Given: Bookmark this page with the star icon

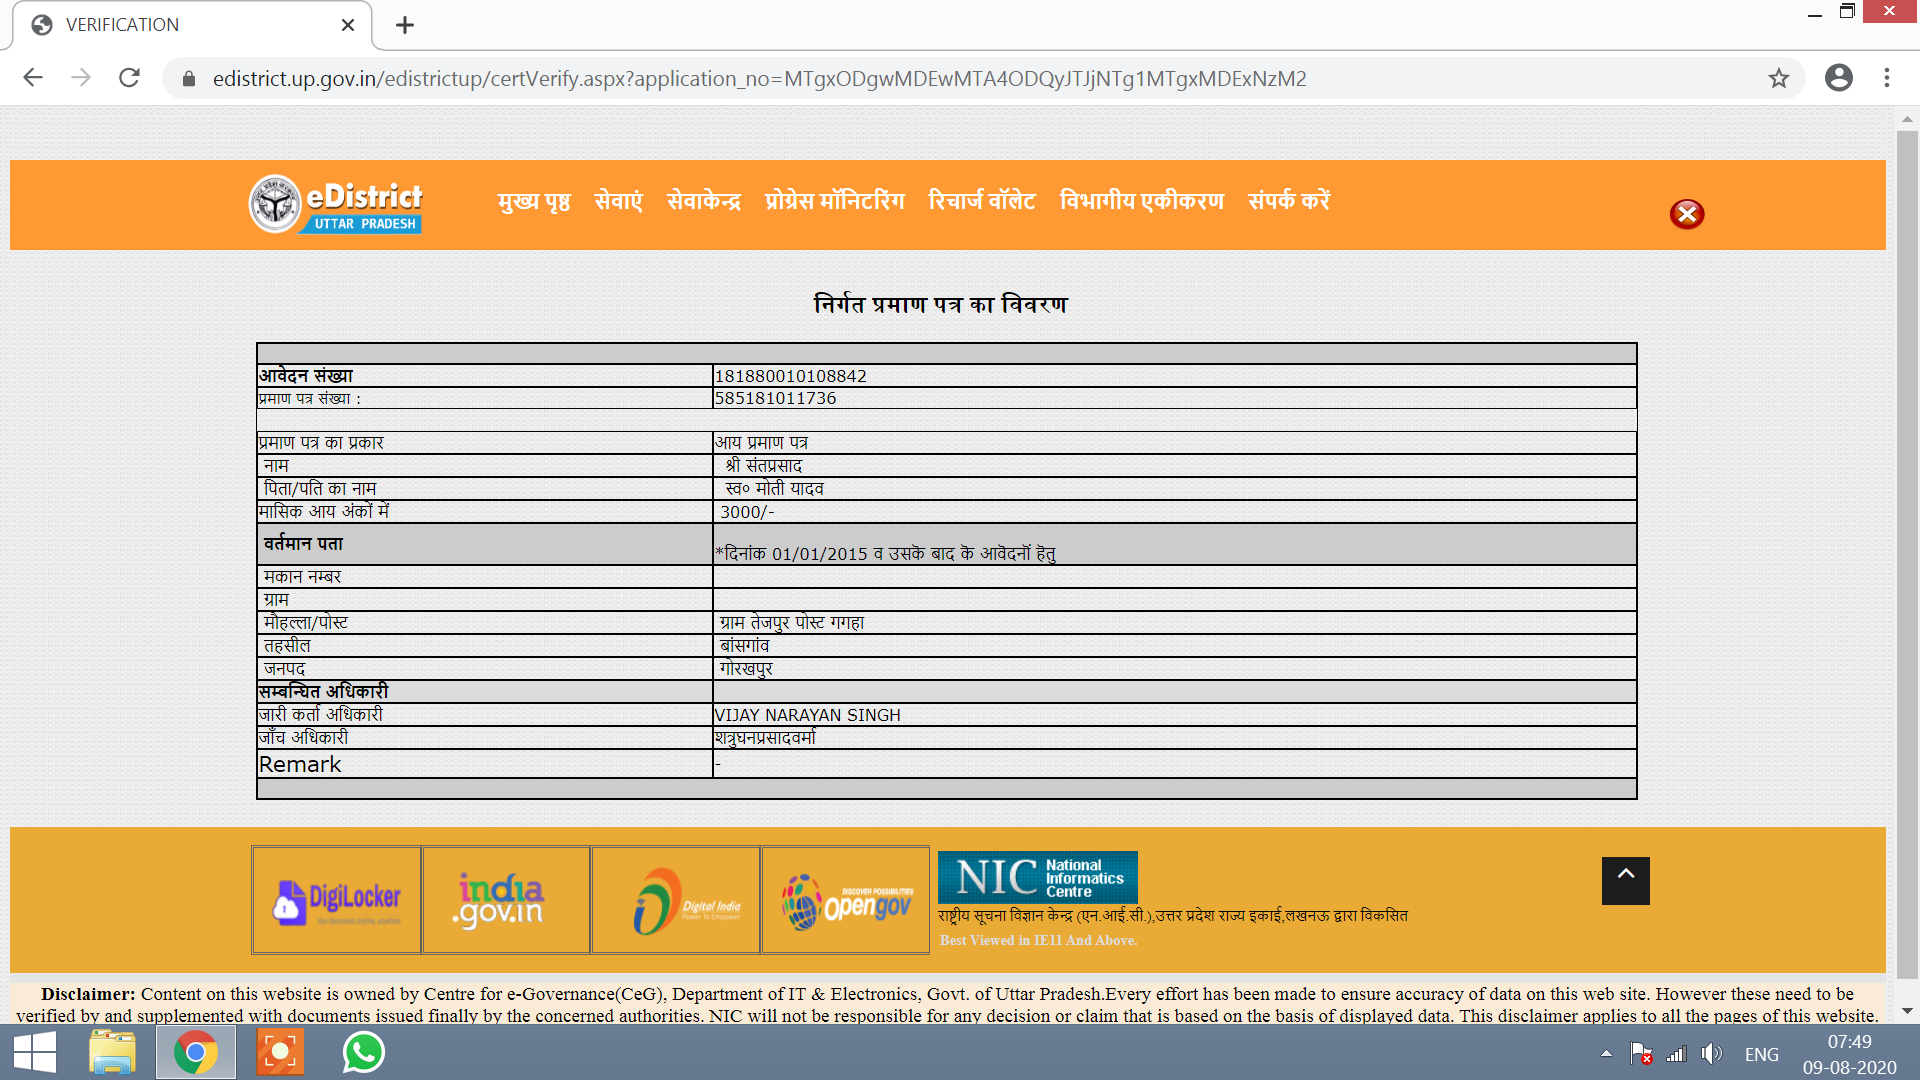Looking at the screenshot, I should 1778,78.
